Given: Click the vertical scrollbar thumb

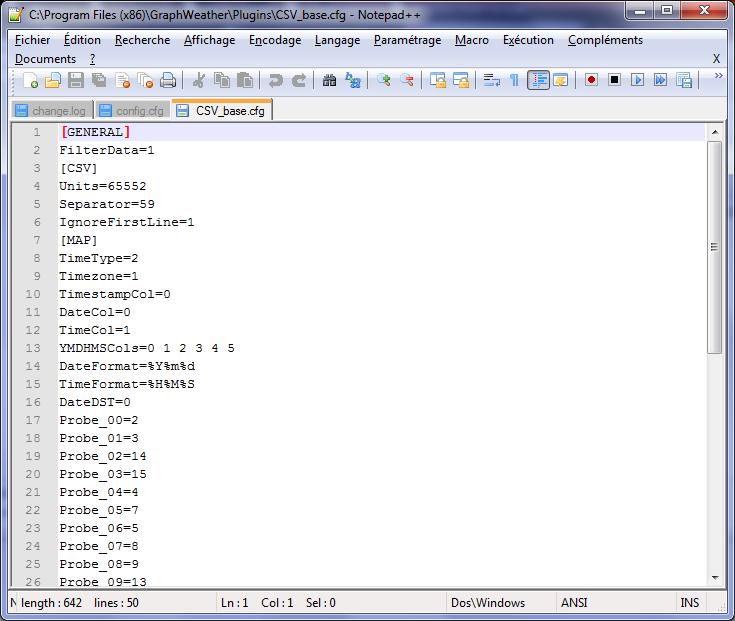Looking at the screenshot, I should (715, 247).
